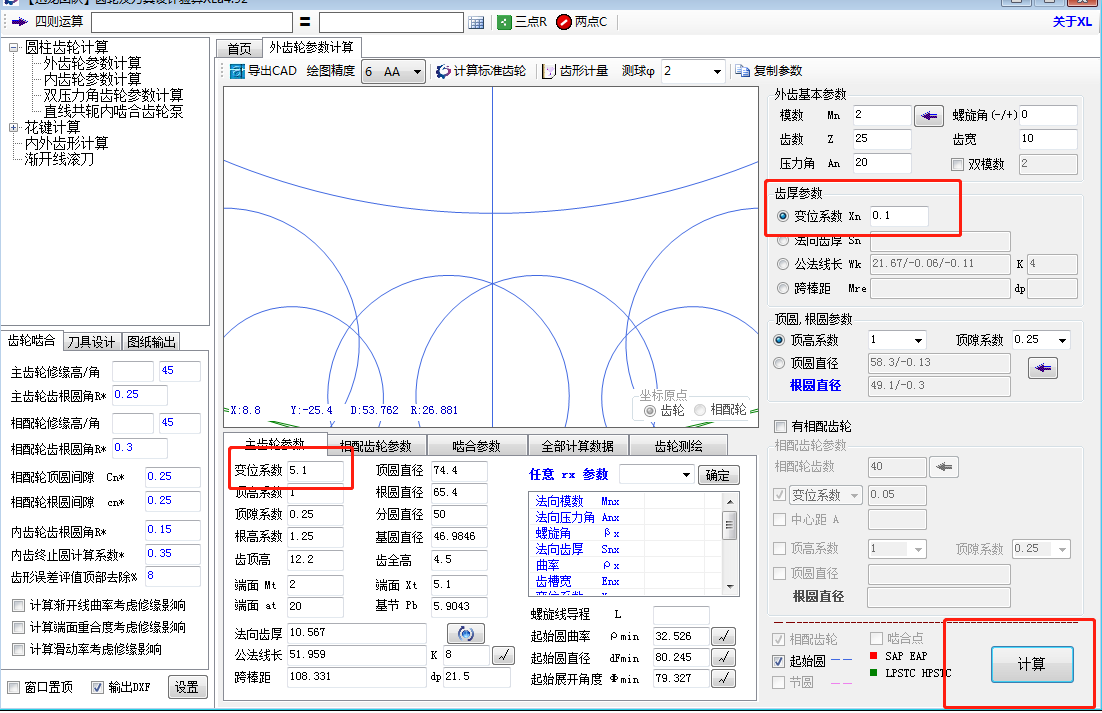This screenshot has width=1102, height=713.
Task: Click the 齿数 Z input field
Action: (881, 139)
